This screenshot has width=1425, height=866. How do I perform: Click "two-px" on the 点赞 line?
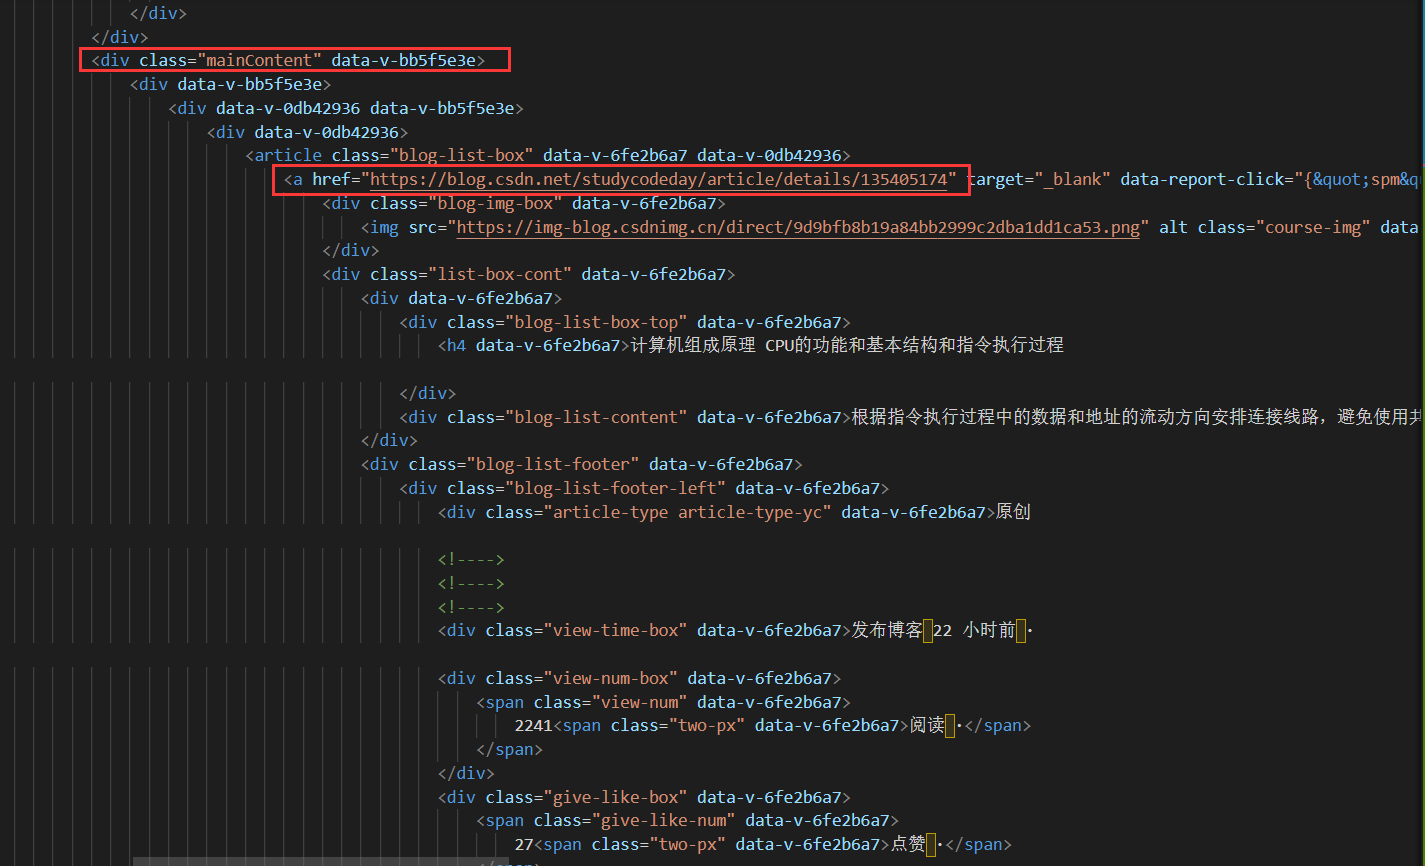(687, 844)
